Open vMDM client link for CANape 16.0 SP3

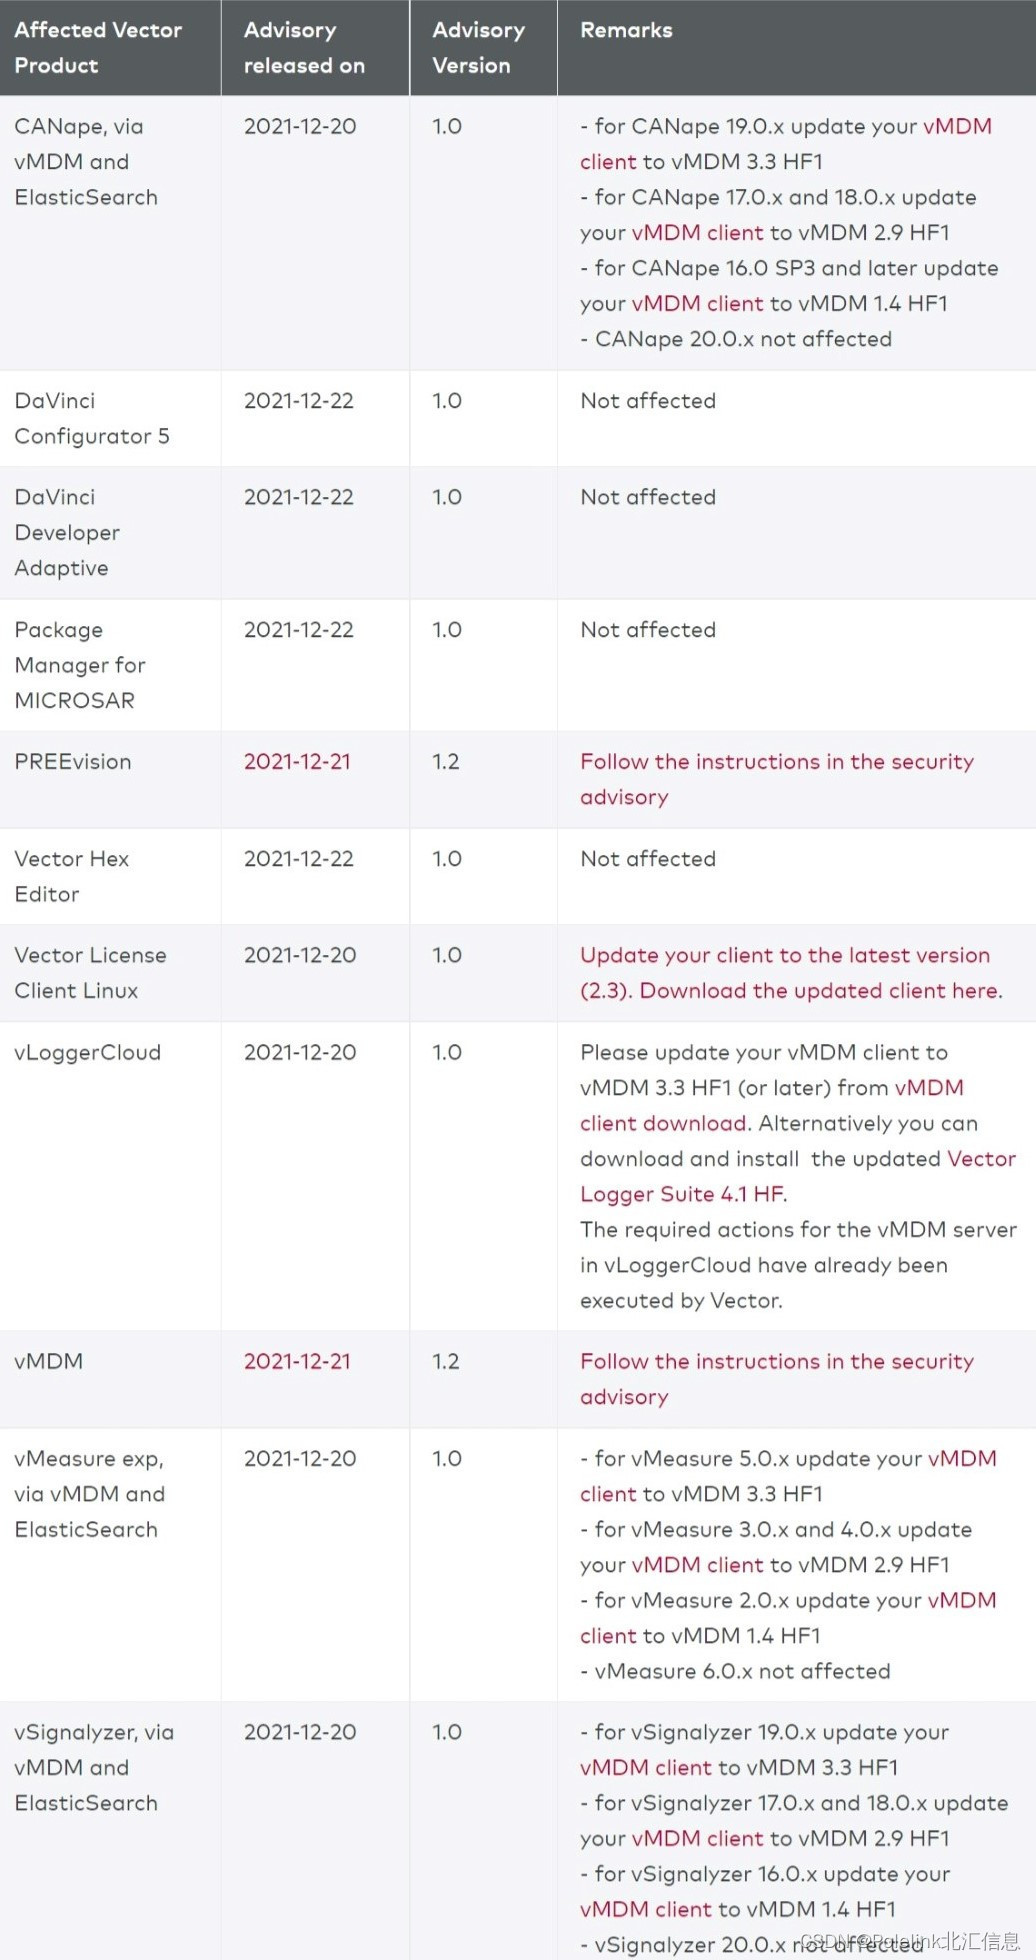point(697,304)
